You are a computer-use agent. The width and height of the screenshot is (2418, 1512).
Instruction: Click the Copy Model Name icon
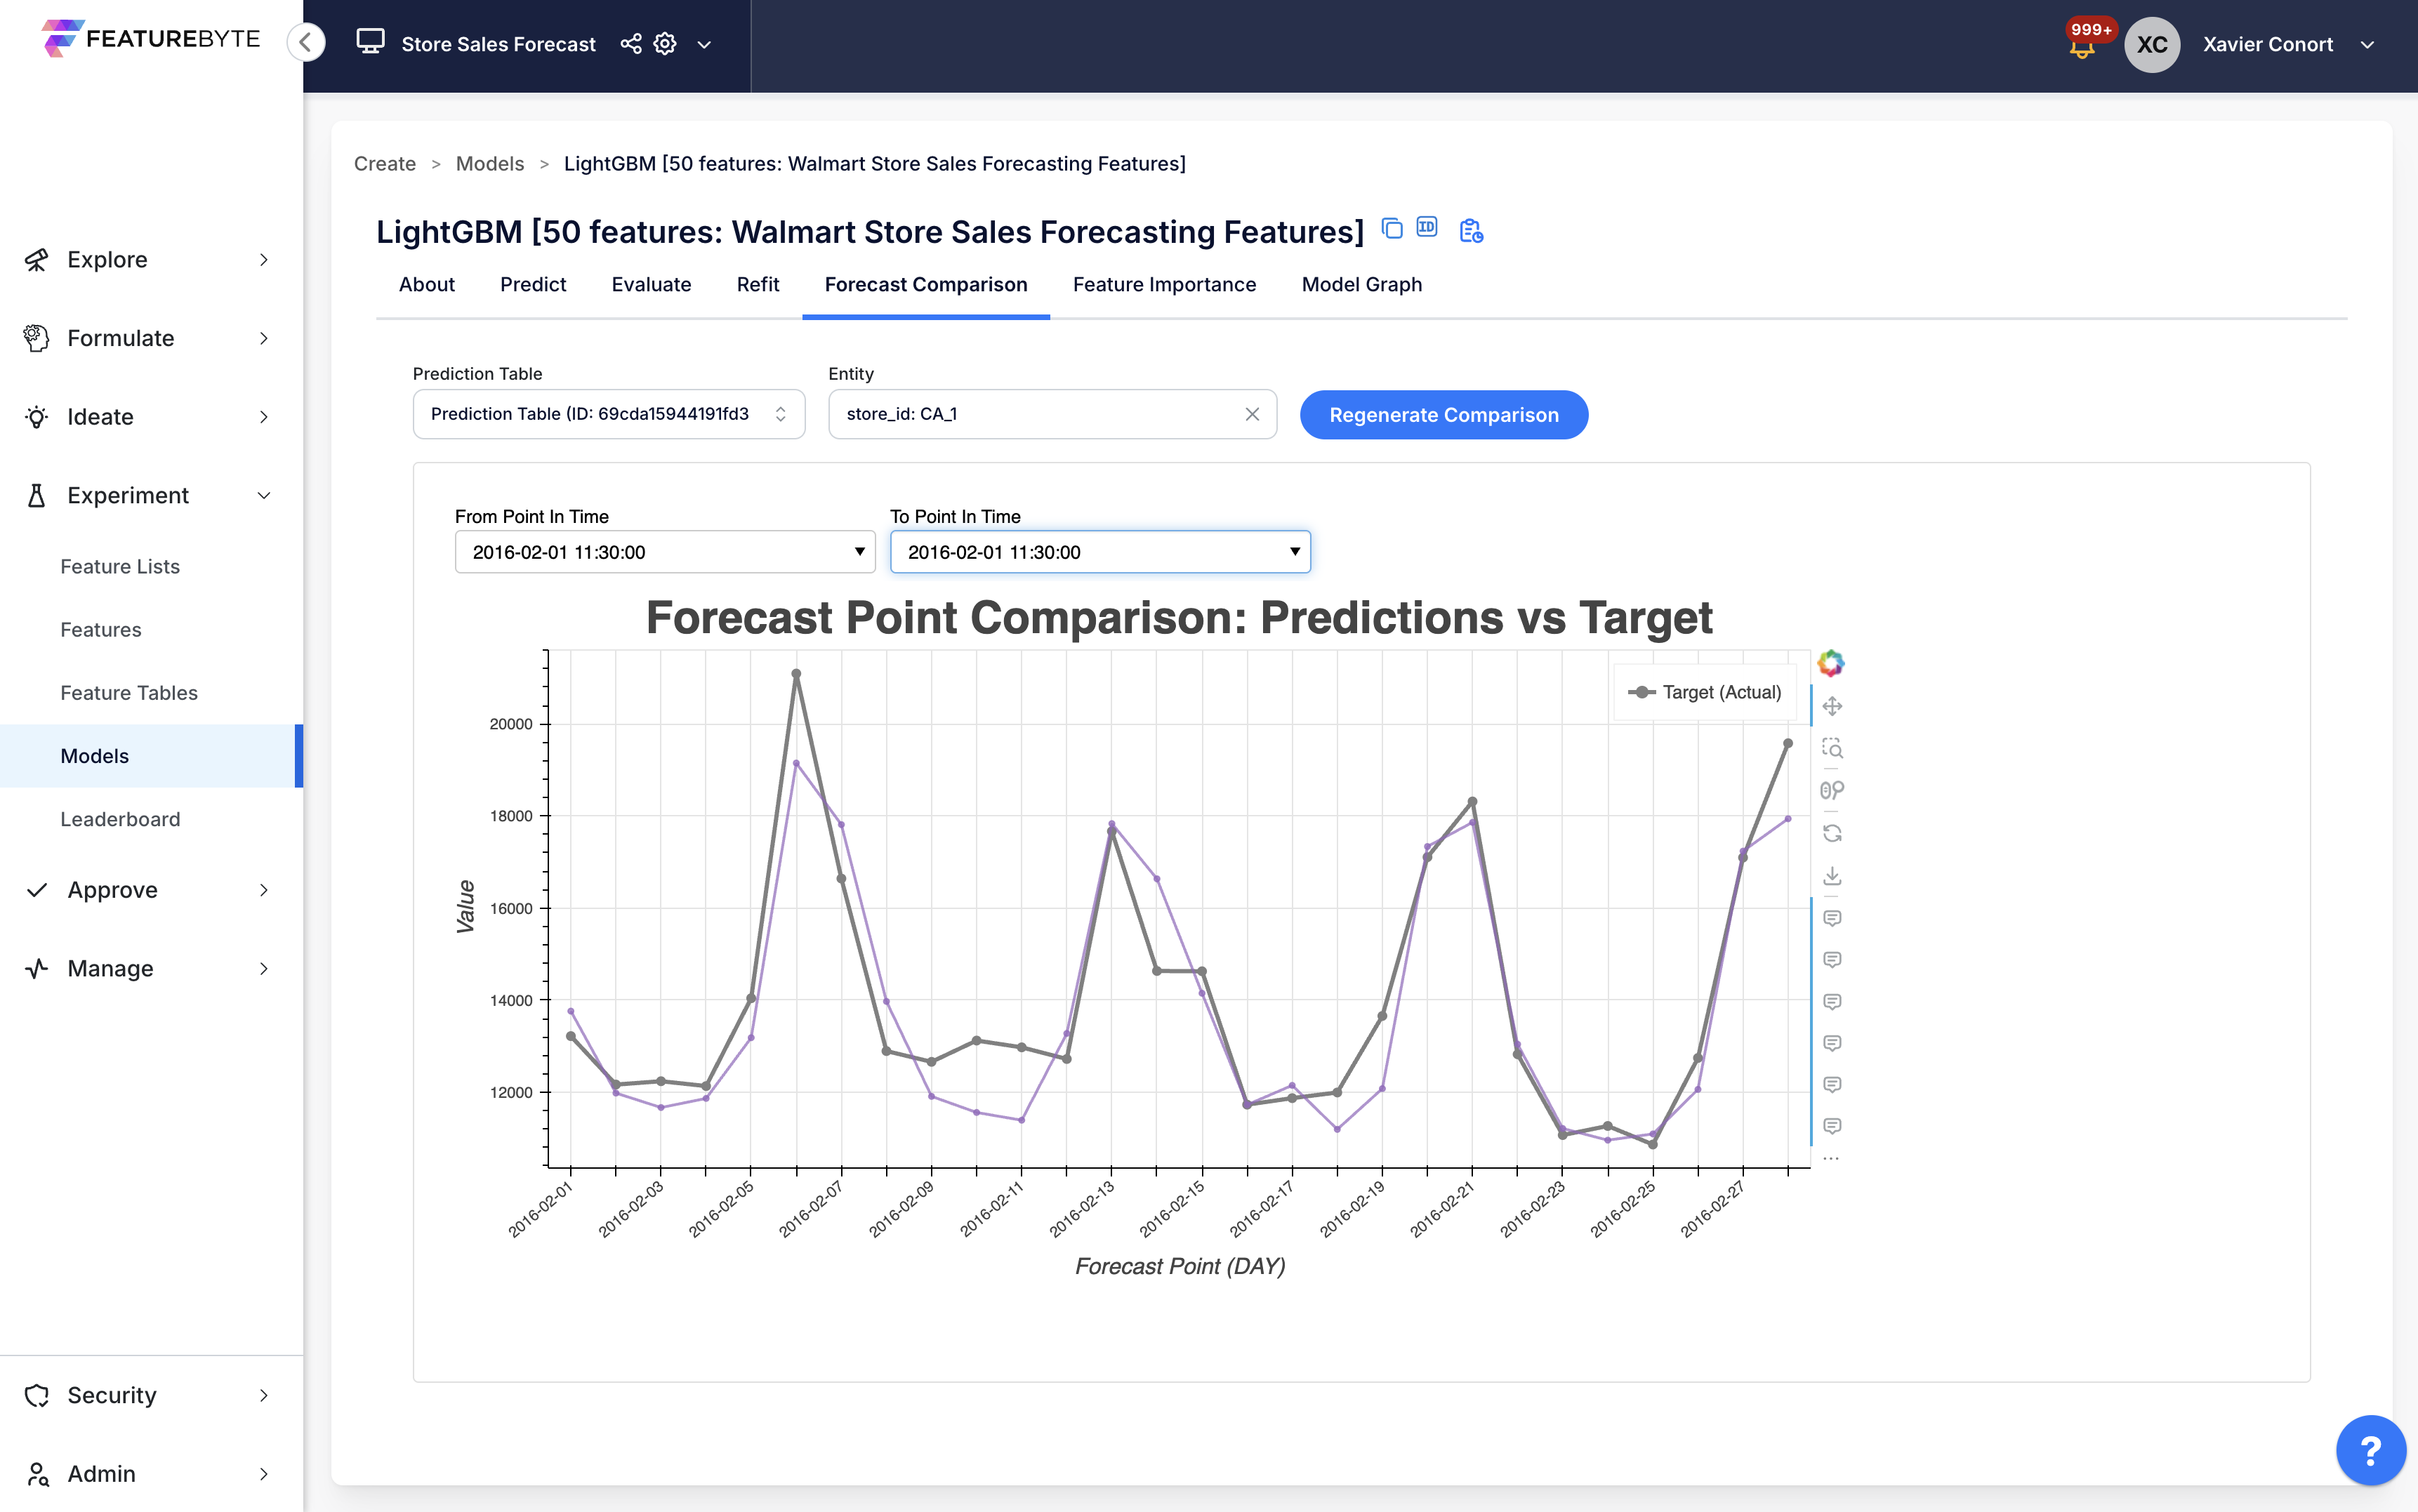1391,228
